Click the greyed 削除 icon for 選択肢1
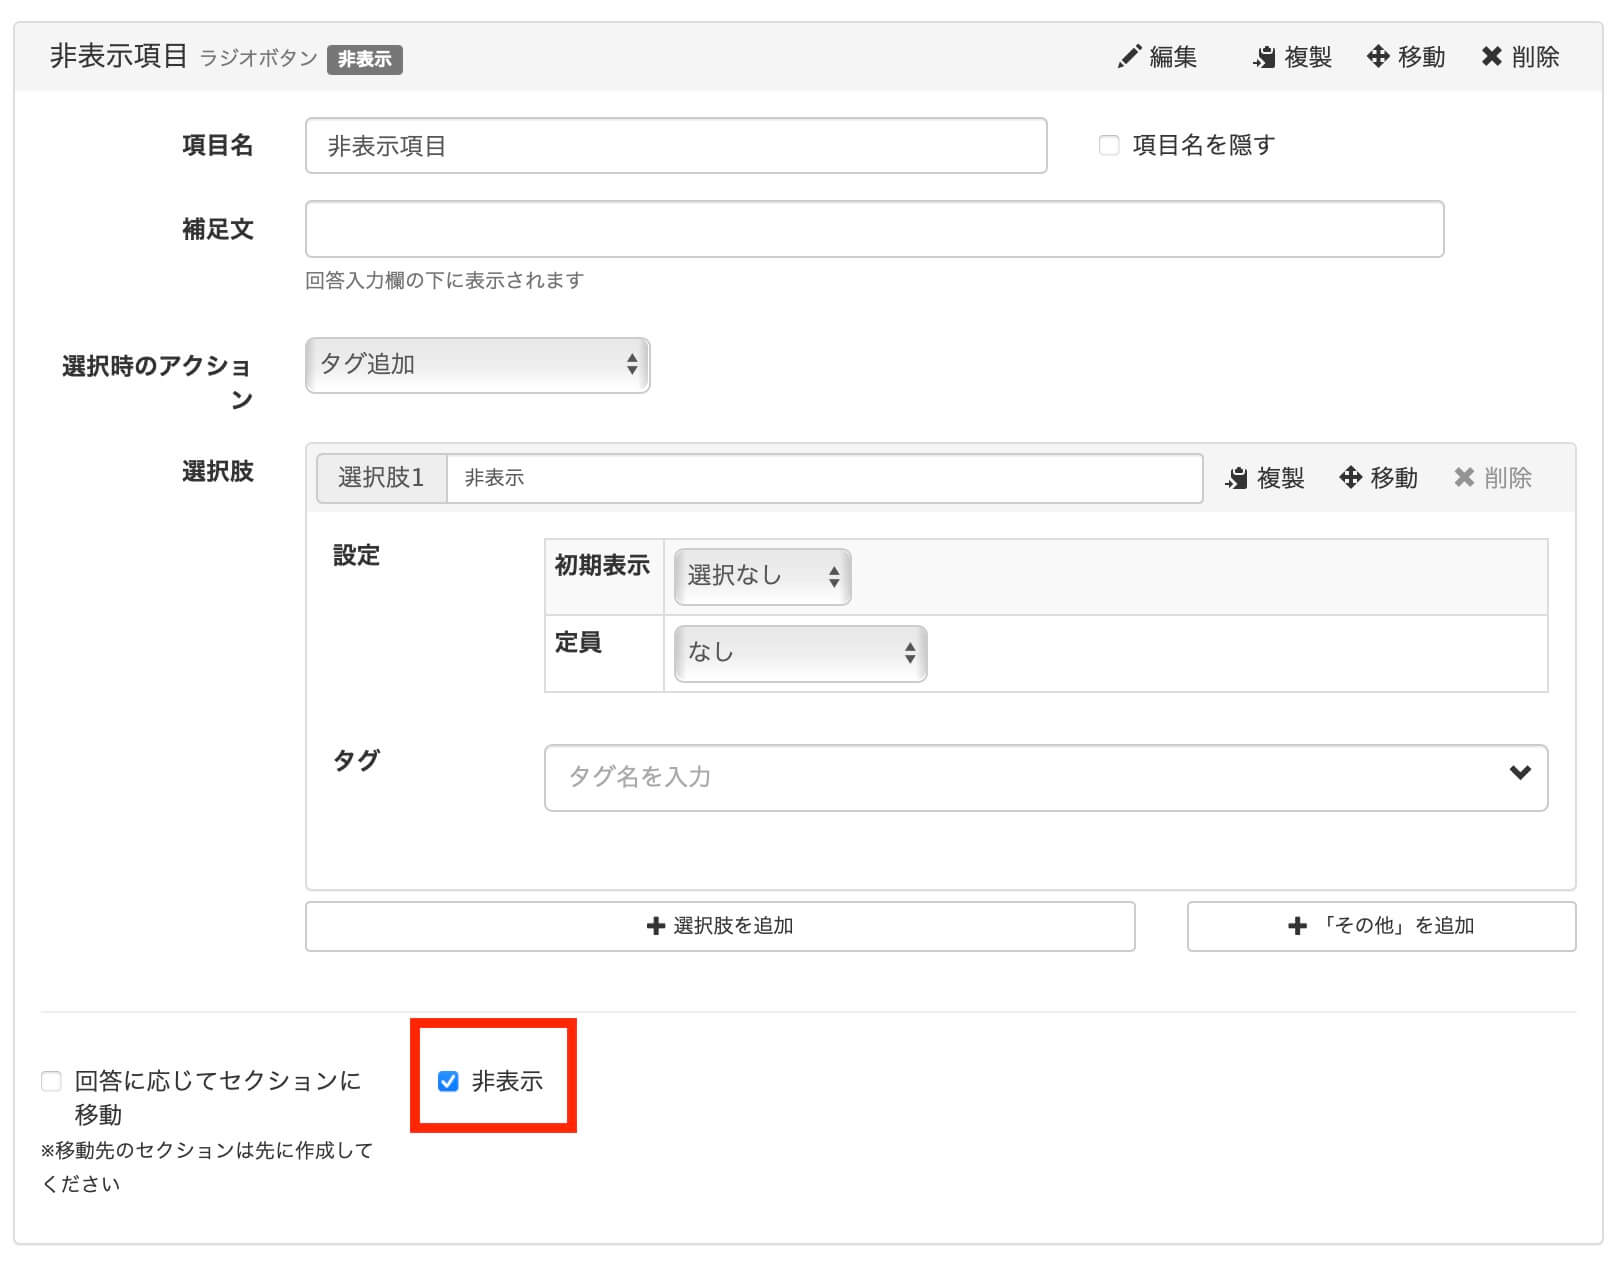 tap(1464, 478)
